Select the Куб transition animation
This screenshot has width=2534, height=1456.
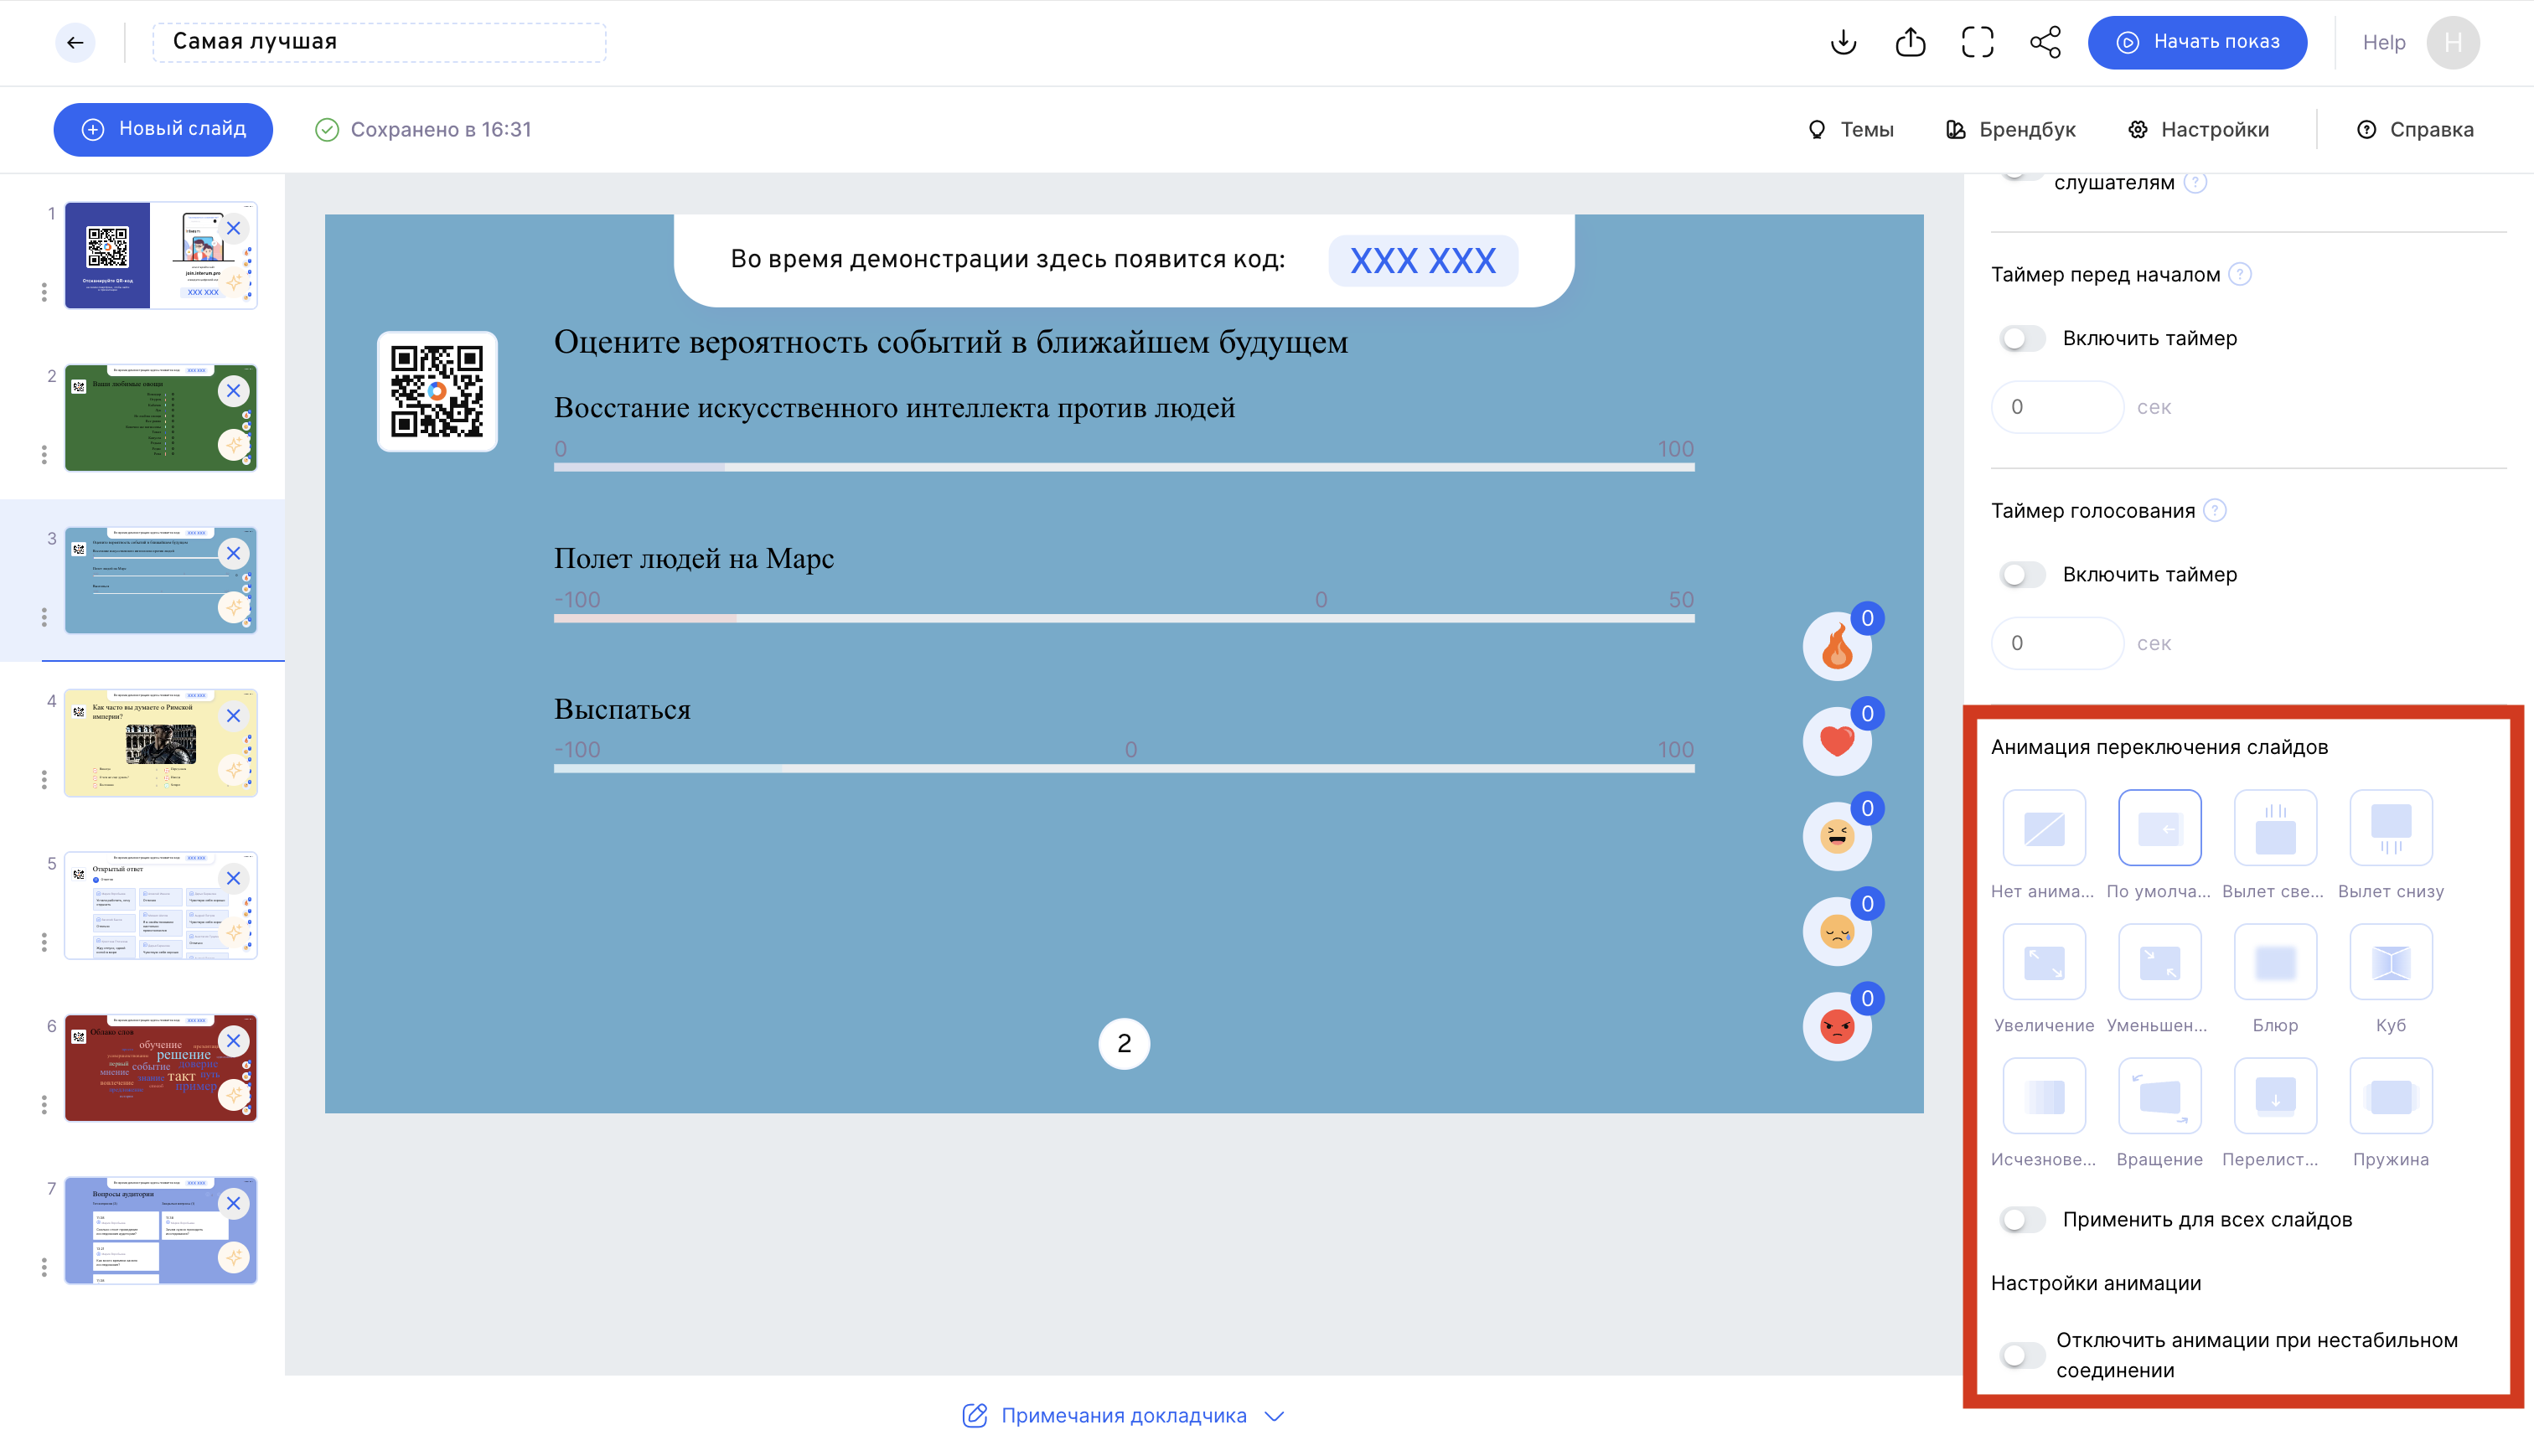point(2390,962)
